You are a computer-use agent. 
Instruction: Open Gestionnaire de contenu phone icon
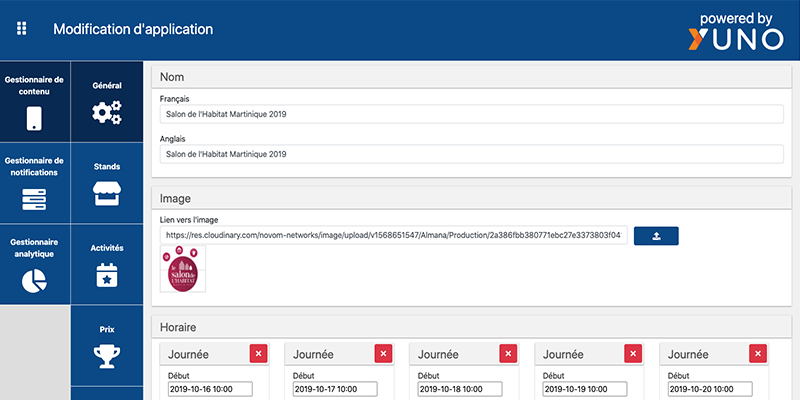pos(34,118)
